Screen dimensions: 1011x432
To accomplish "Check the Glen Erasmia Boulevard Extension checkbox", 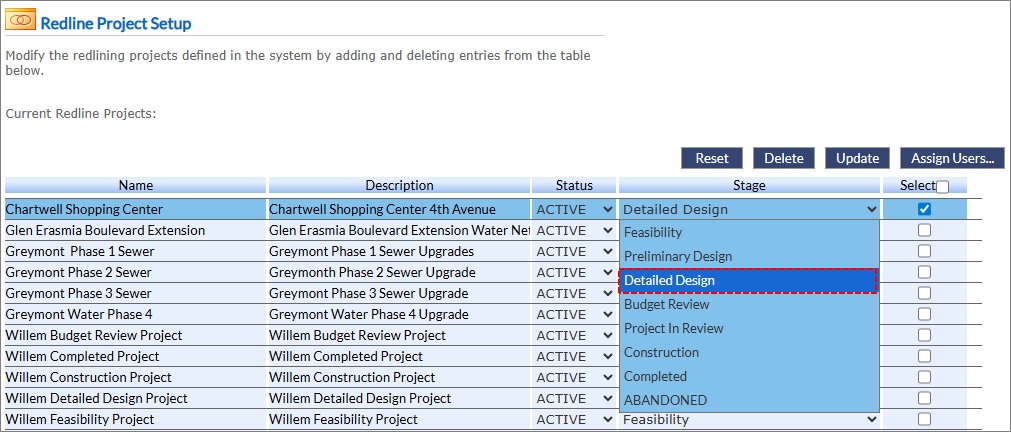I will pyautogui.click(x=924, y=230).
